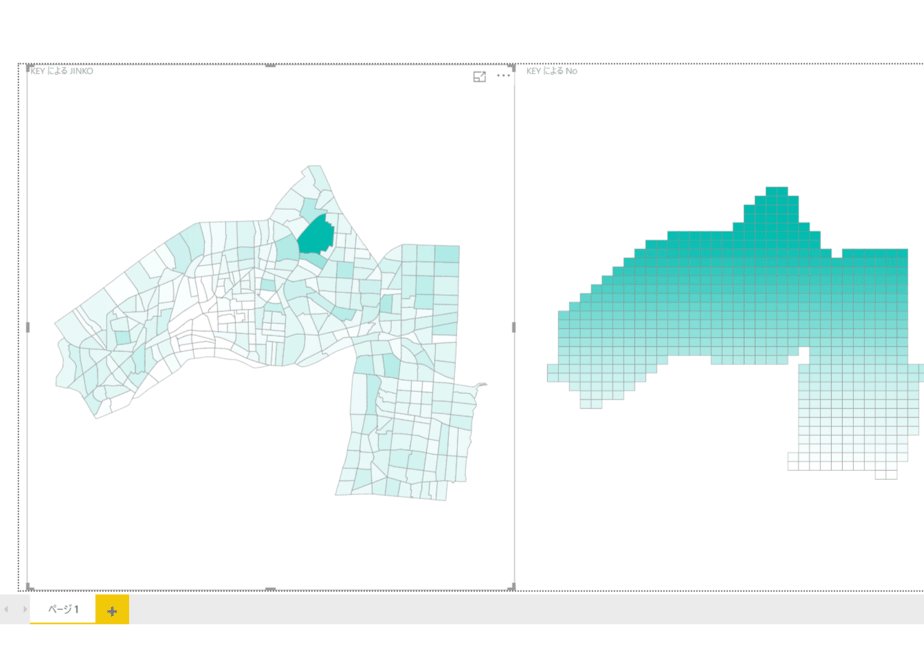Select the ページ 1 page tab
924x660 pixels.
pyautogui.click(x=63, y=609)
